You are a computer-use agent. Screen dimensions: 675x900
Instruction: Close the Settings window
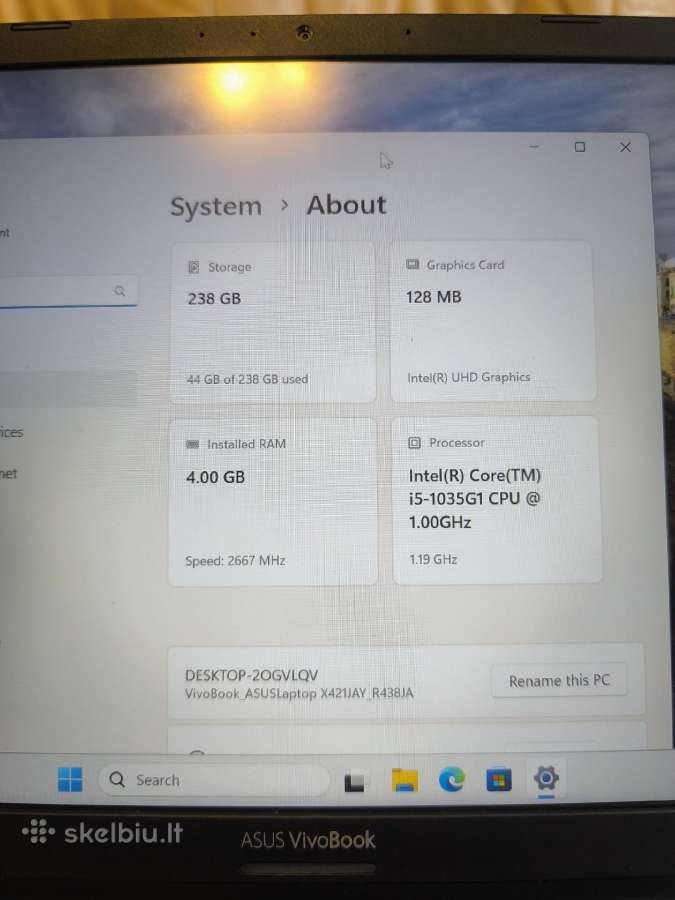coord(626,148)
